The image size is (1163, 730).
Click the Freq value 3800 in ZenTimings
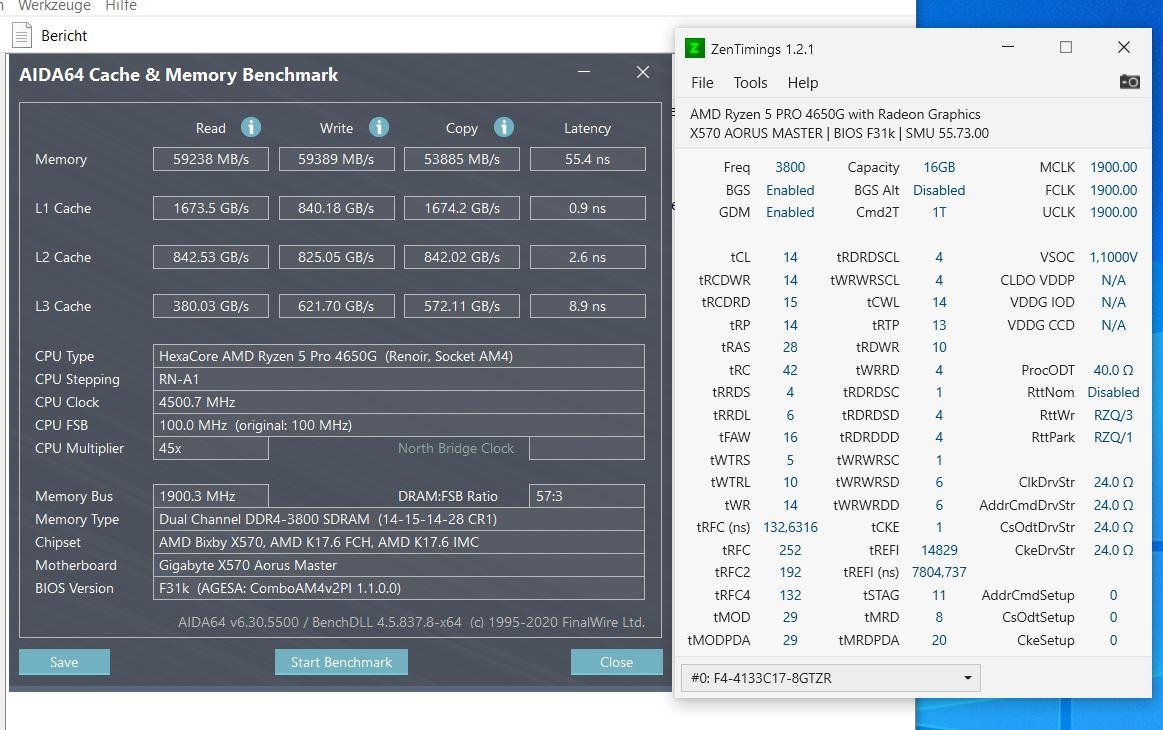[790, 168]
